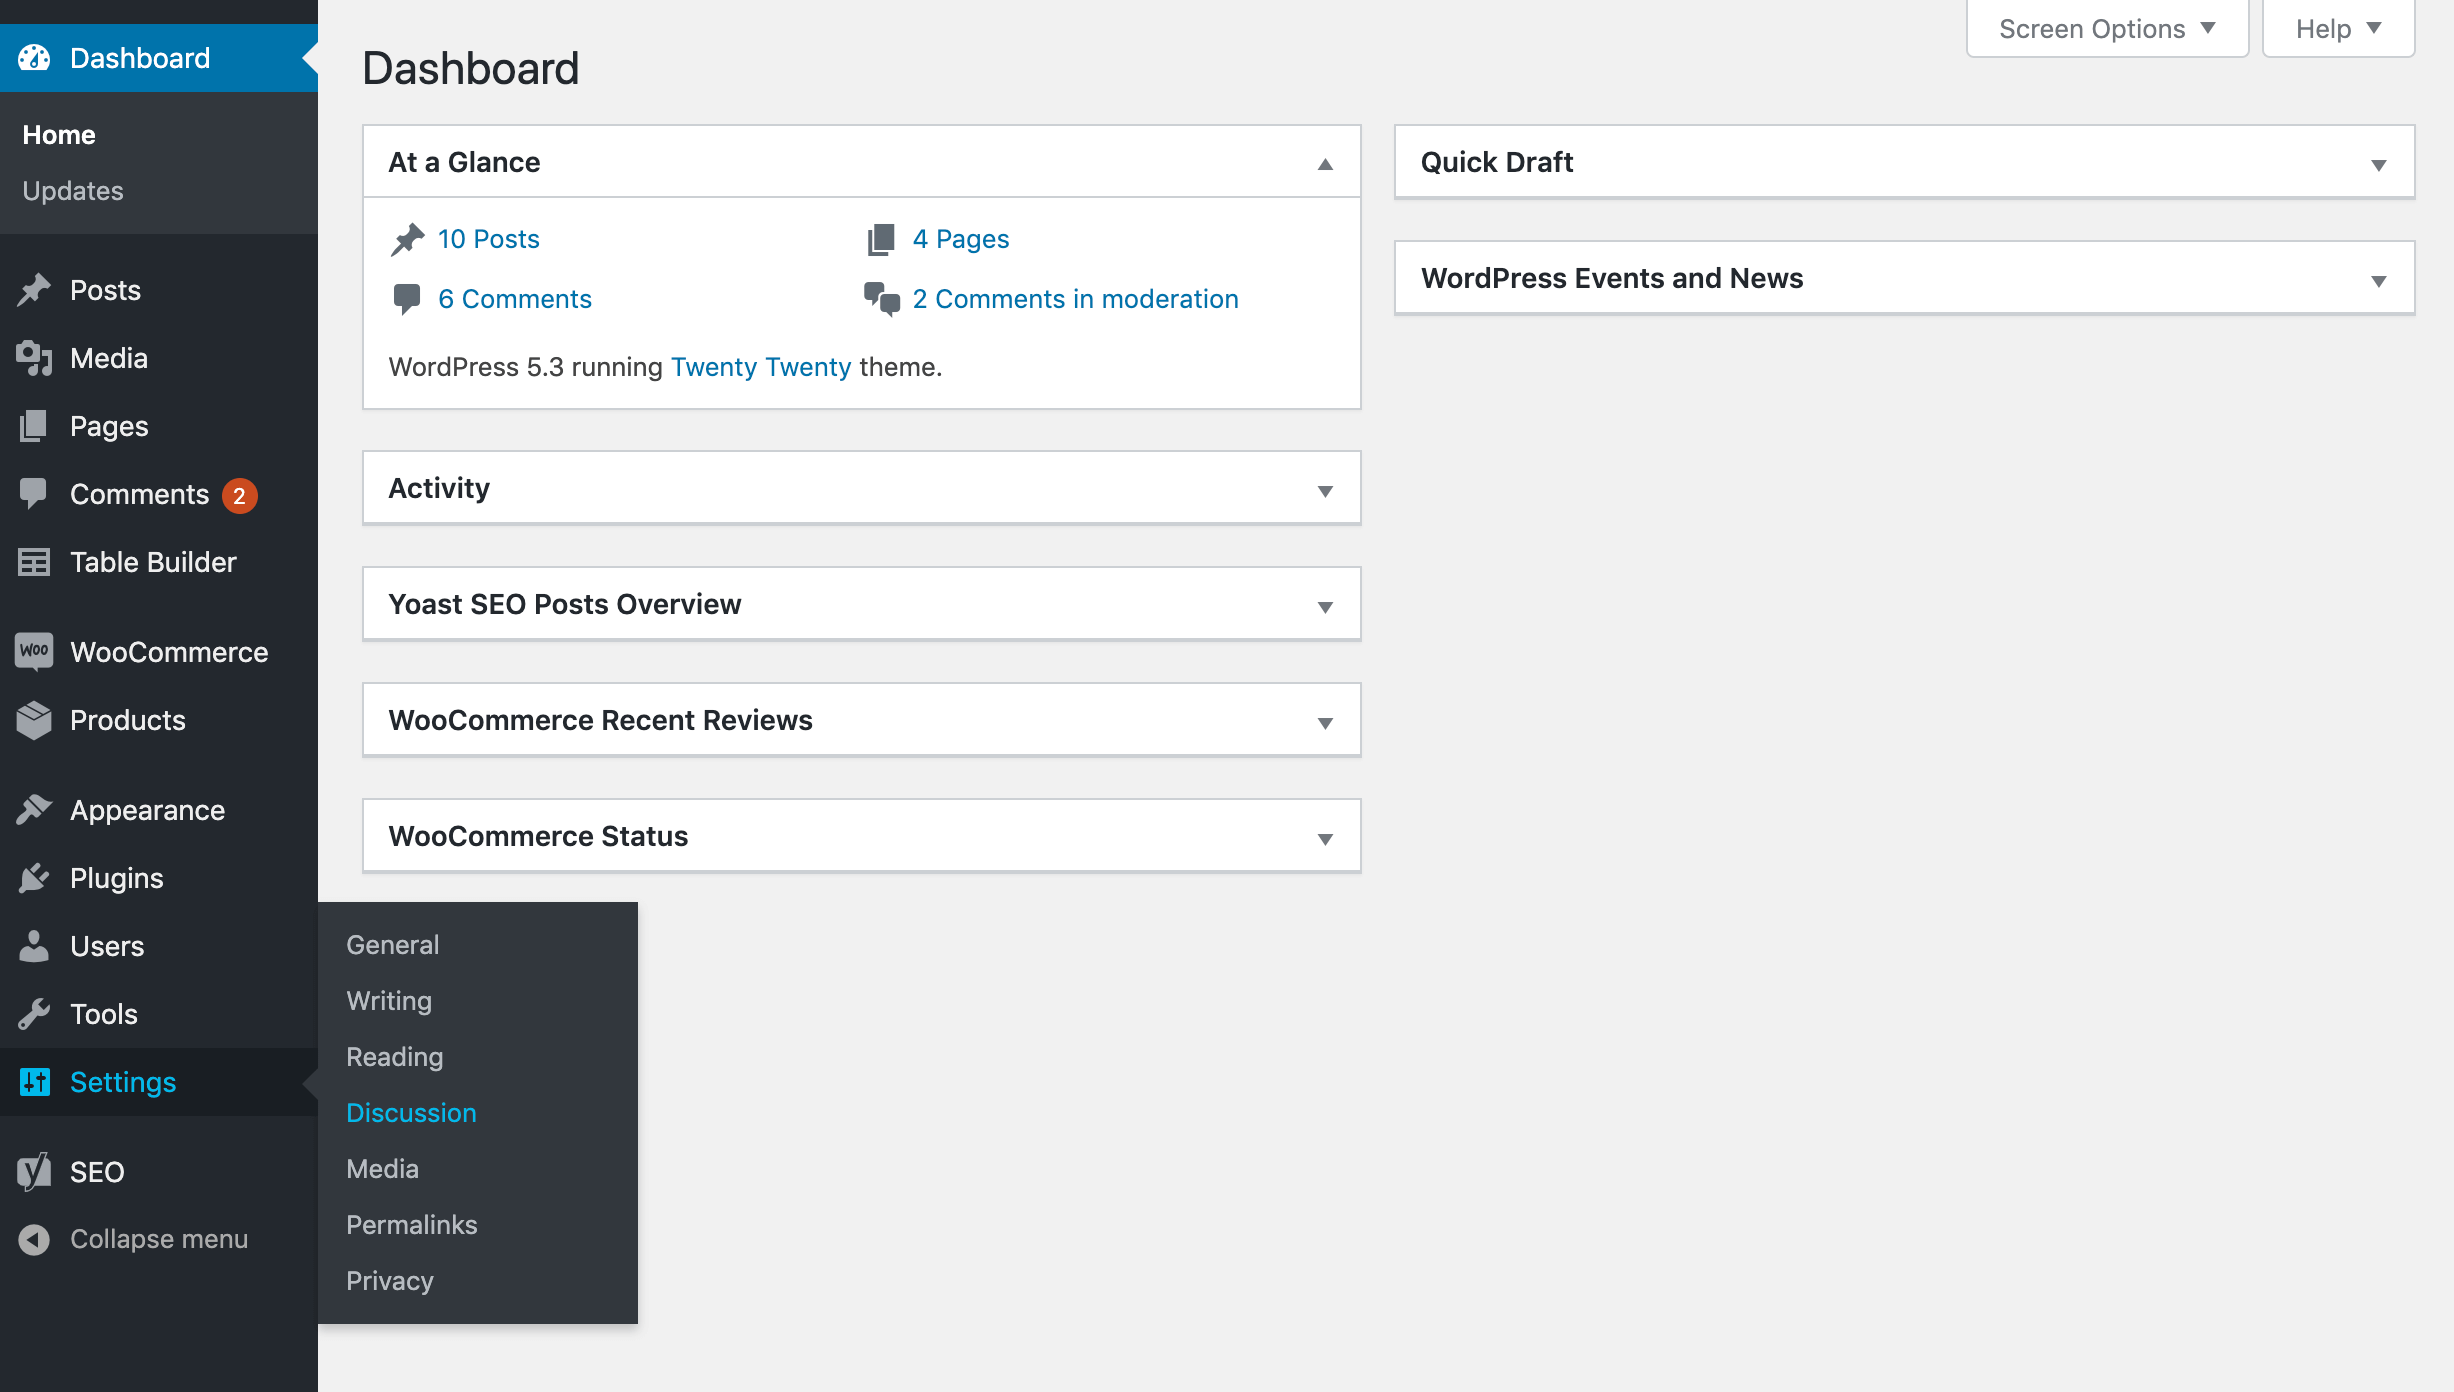Viewport: 2454px width, 1392px height.
Task: Click the double-bubble icon beside Comments in moderation
Action: pyautogui.click(x=882, y=299)
